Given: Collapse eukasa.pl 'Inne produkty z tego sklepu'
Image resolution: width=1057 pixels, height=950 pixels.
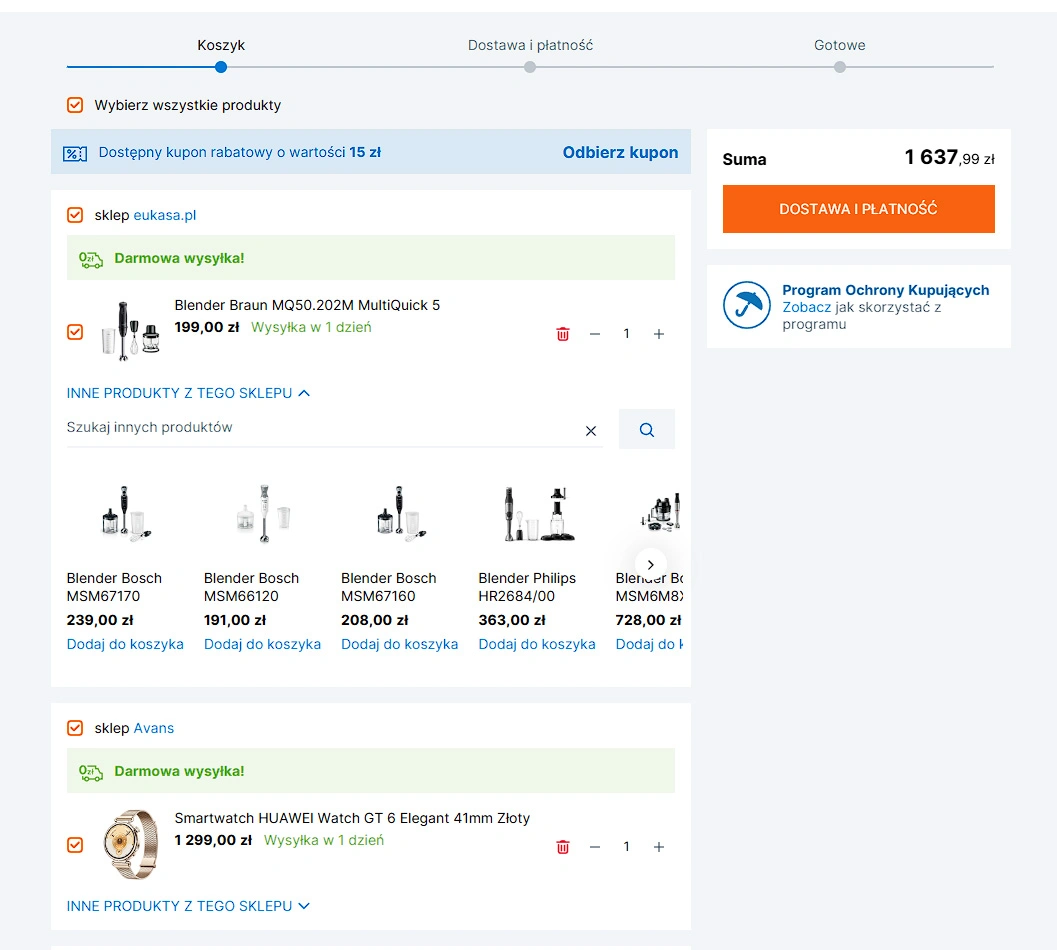Looking at the screenshot, I should tap(188, 393).
